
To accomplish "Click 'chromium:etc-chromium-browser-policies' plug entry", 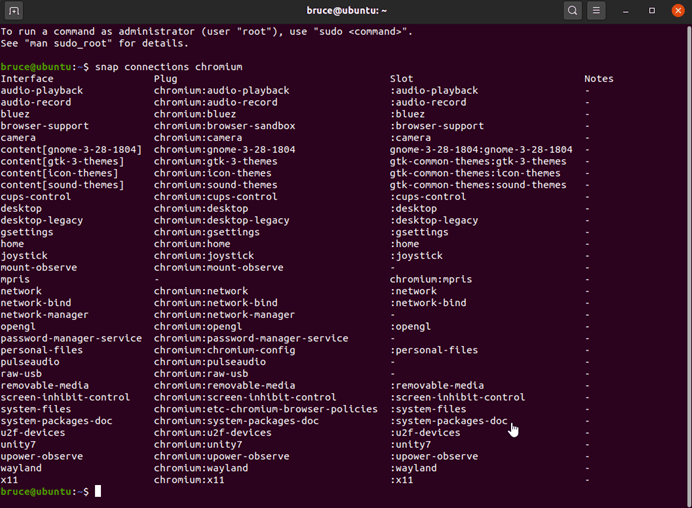I will 266,409.
